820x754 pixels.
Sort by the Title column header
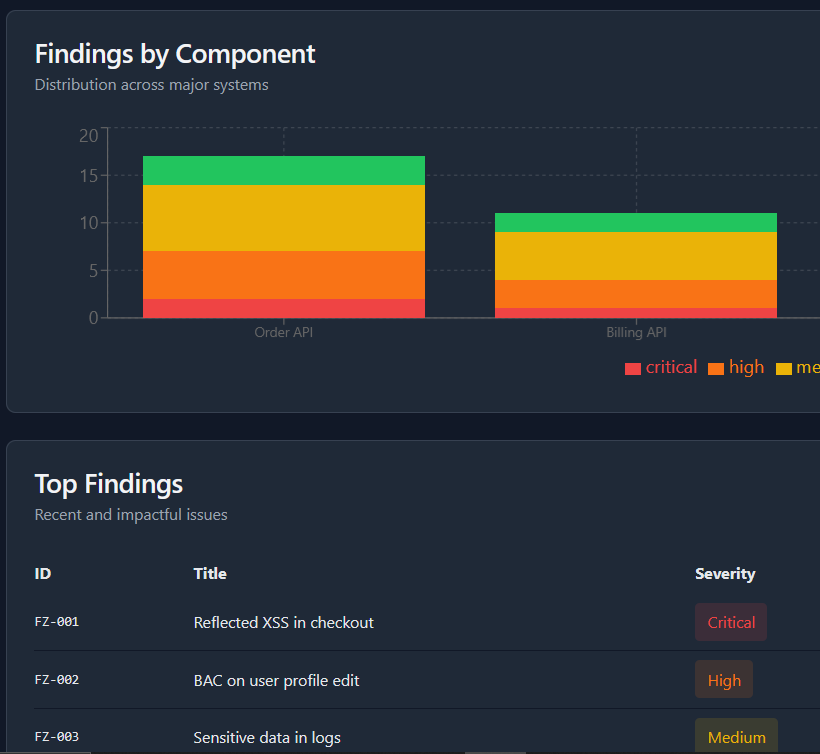point(210,574)
